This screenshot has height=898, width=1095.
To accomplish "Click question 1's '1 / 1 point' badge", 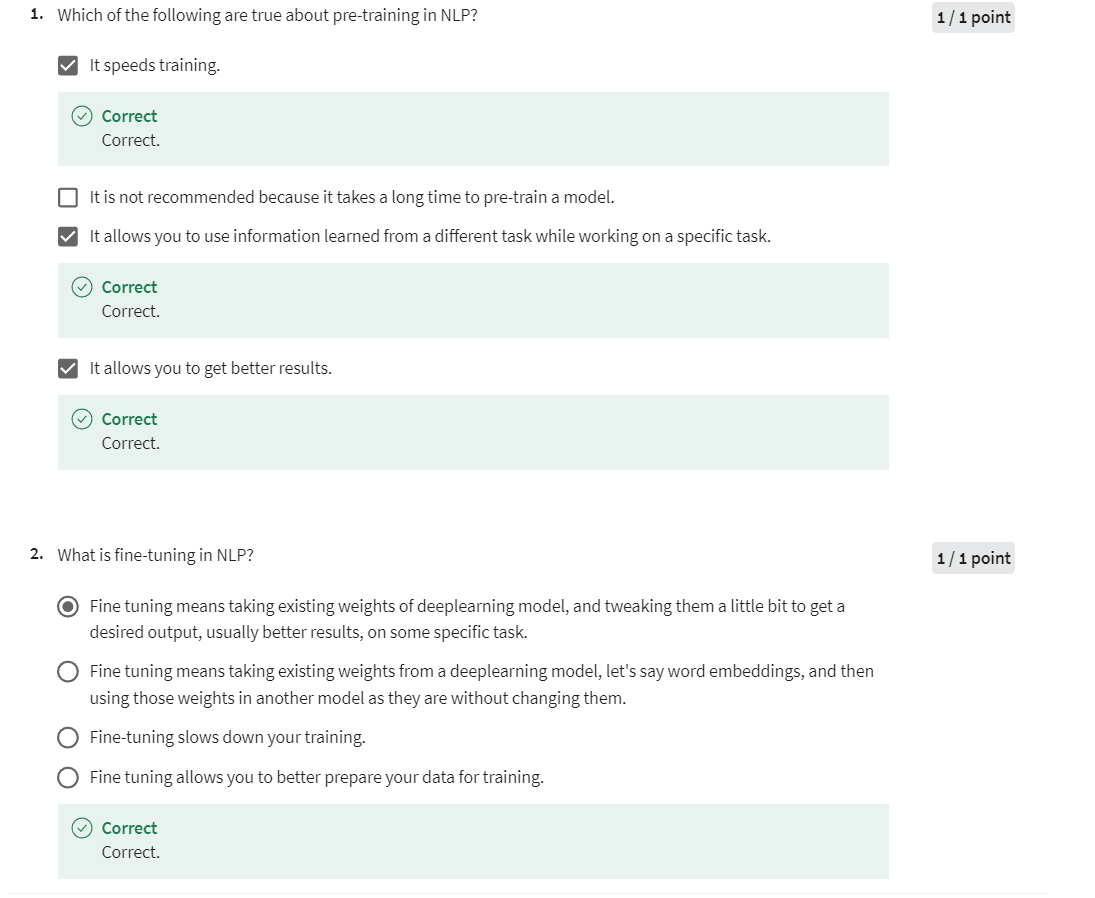I will [x=973, y=17].
